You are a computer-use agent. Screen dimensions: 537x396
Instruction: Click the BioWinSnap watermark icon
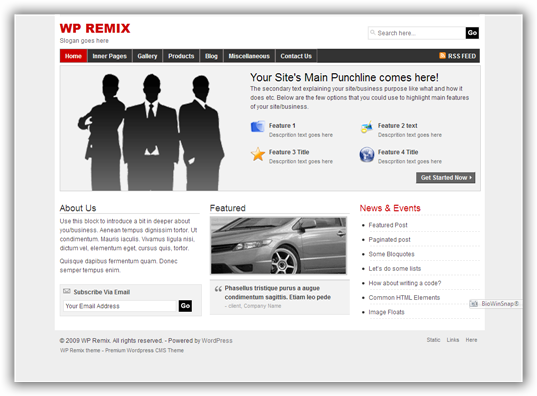click(x=474, y=304)
